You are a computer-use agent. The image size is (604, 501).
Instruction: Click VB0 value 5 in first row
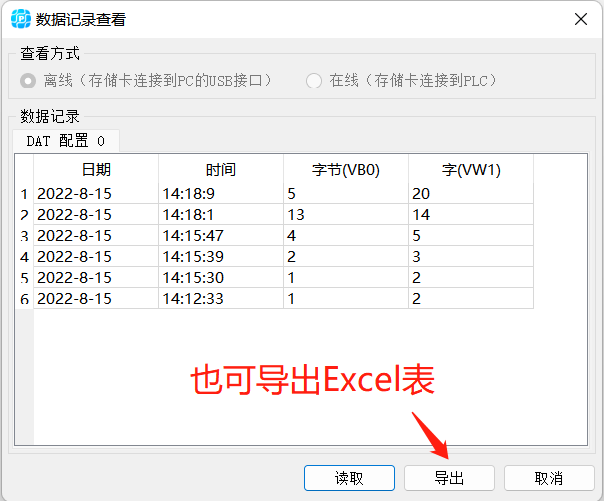tap(346, 194)
